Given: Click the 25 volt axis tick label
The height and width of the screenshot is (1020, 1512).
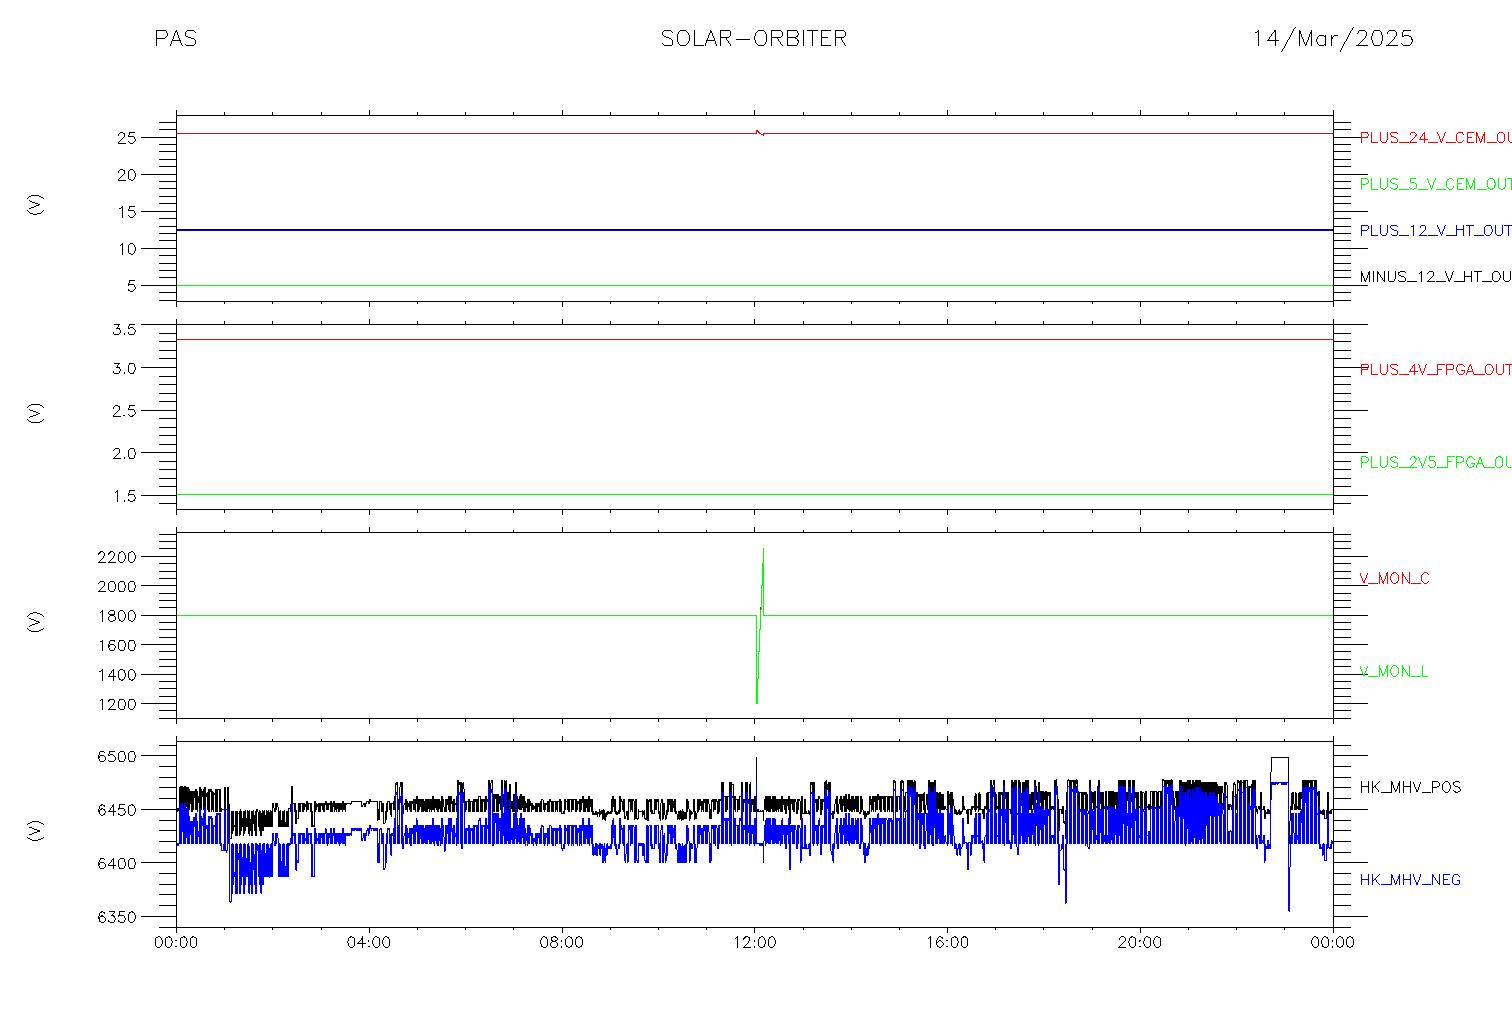Looking at the screenshot, I should (126, 138).
